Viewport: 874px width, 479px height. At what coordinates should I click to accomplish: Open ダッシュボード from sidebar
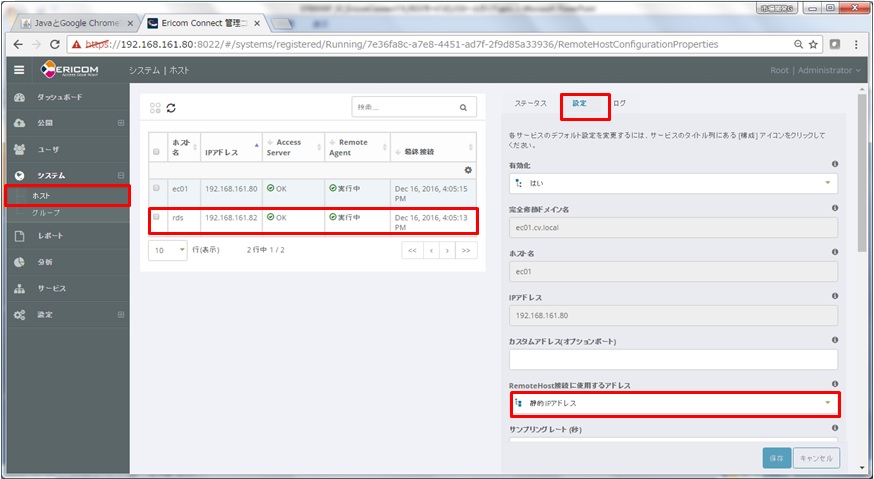click(60, 97)
